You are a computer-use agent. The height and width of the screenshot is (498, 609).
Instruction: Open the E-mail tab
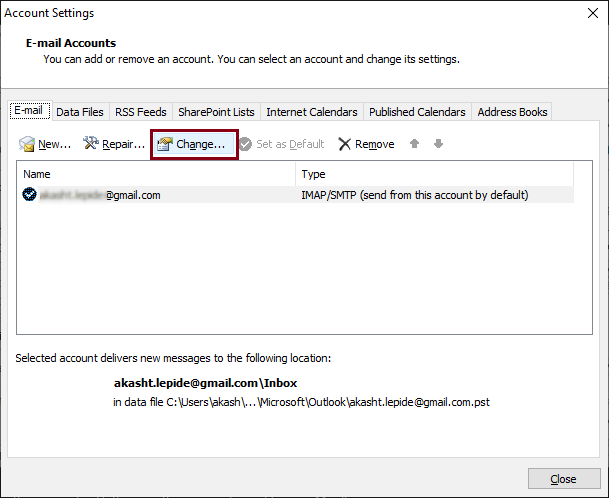(30, 111)
